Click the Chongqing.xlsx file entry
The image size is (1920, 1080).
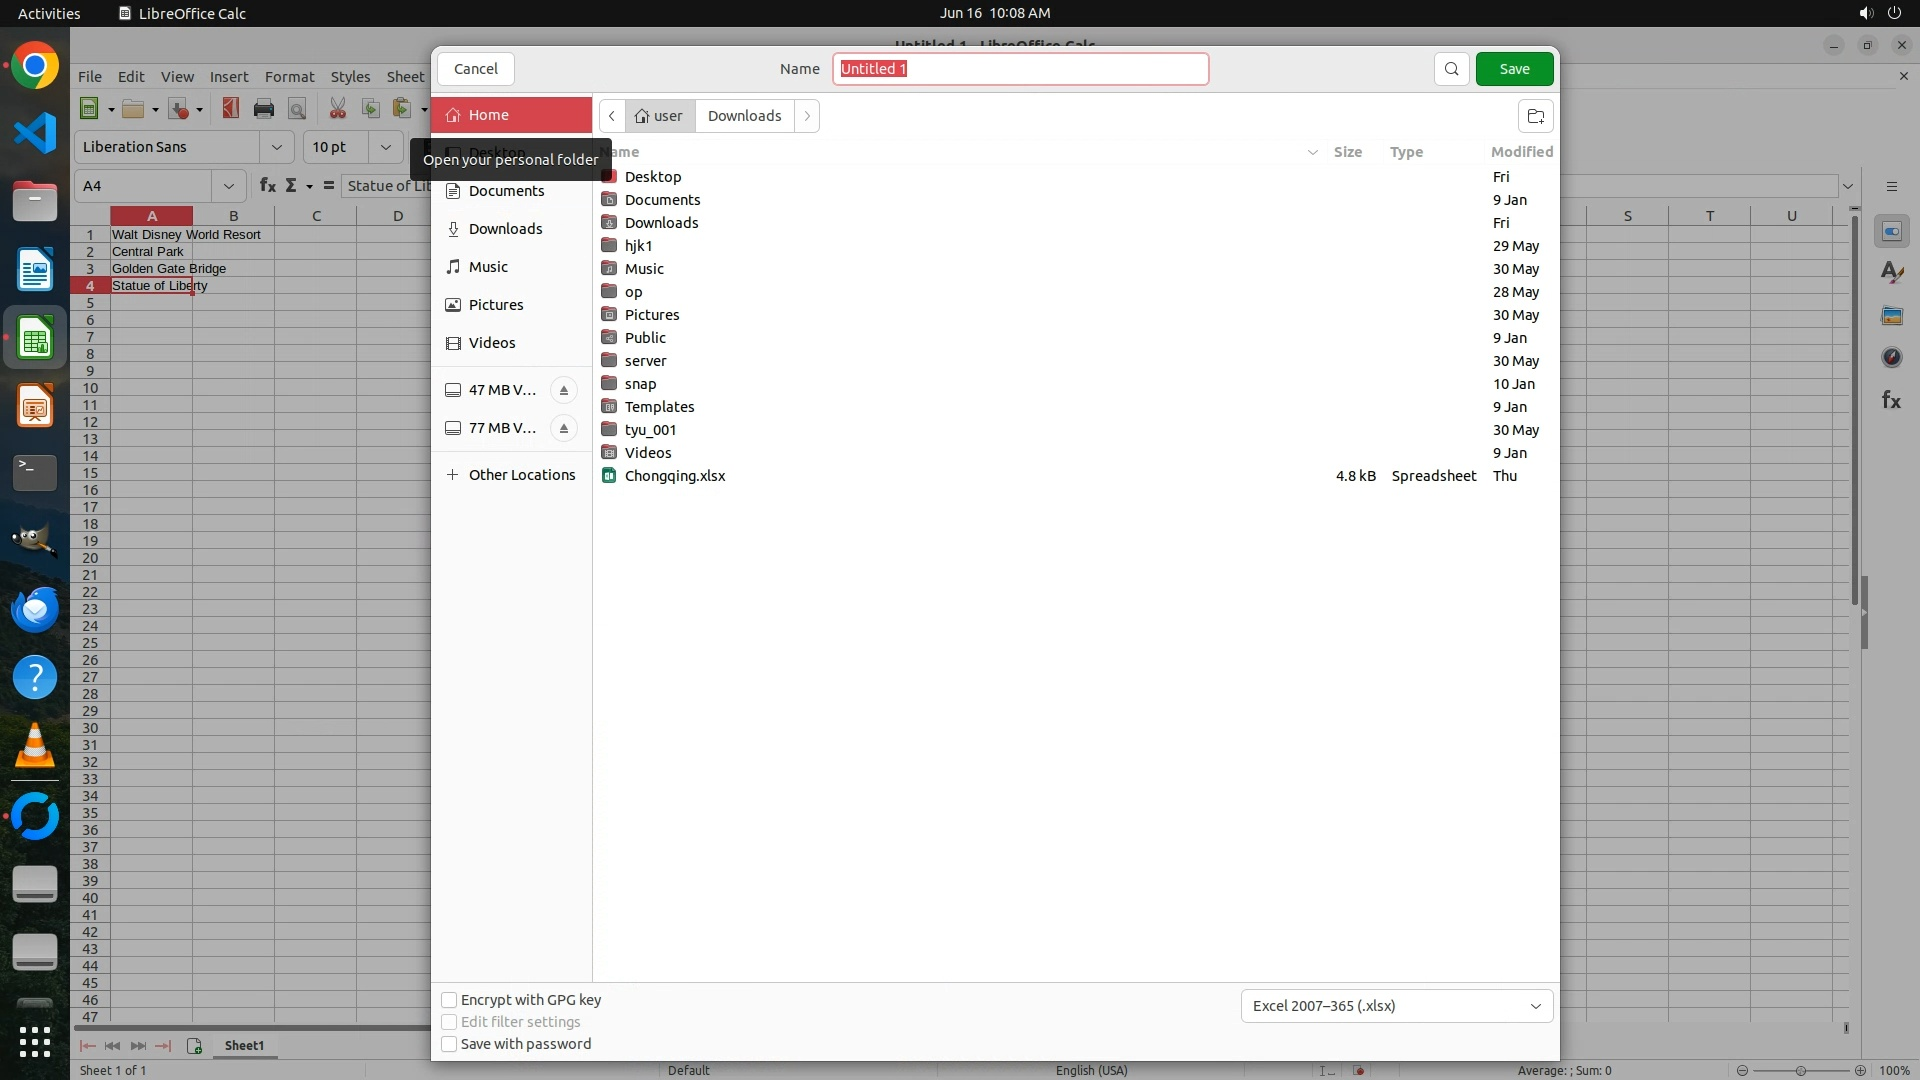pyautogui.click(x=675, y=476)
